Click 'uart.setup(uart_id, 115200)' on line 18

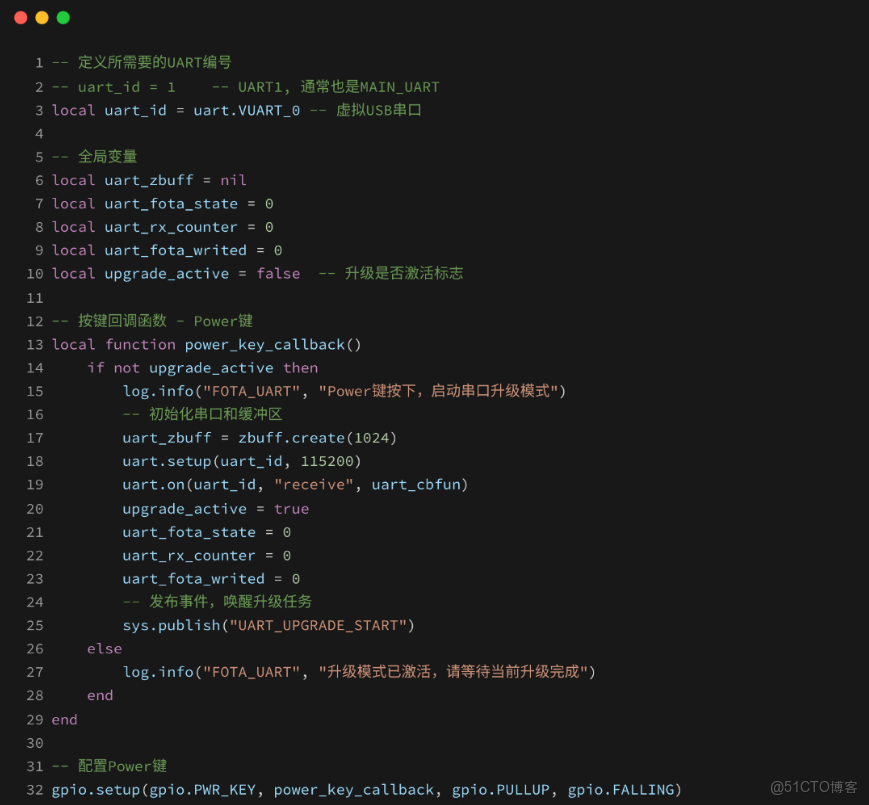pyautogui.click(x=242, y=462)
